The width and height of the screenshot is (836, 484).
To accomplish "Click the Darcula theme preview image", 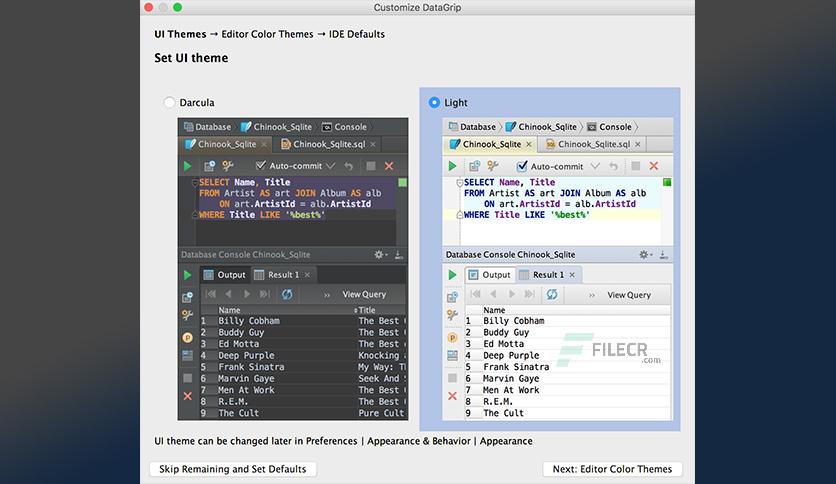I will coord(293,269).
